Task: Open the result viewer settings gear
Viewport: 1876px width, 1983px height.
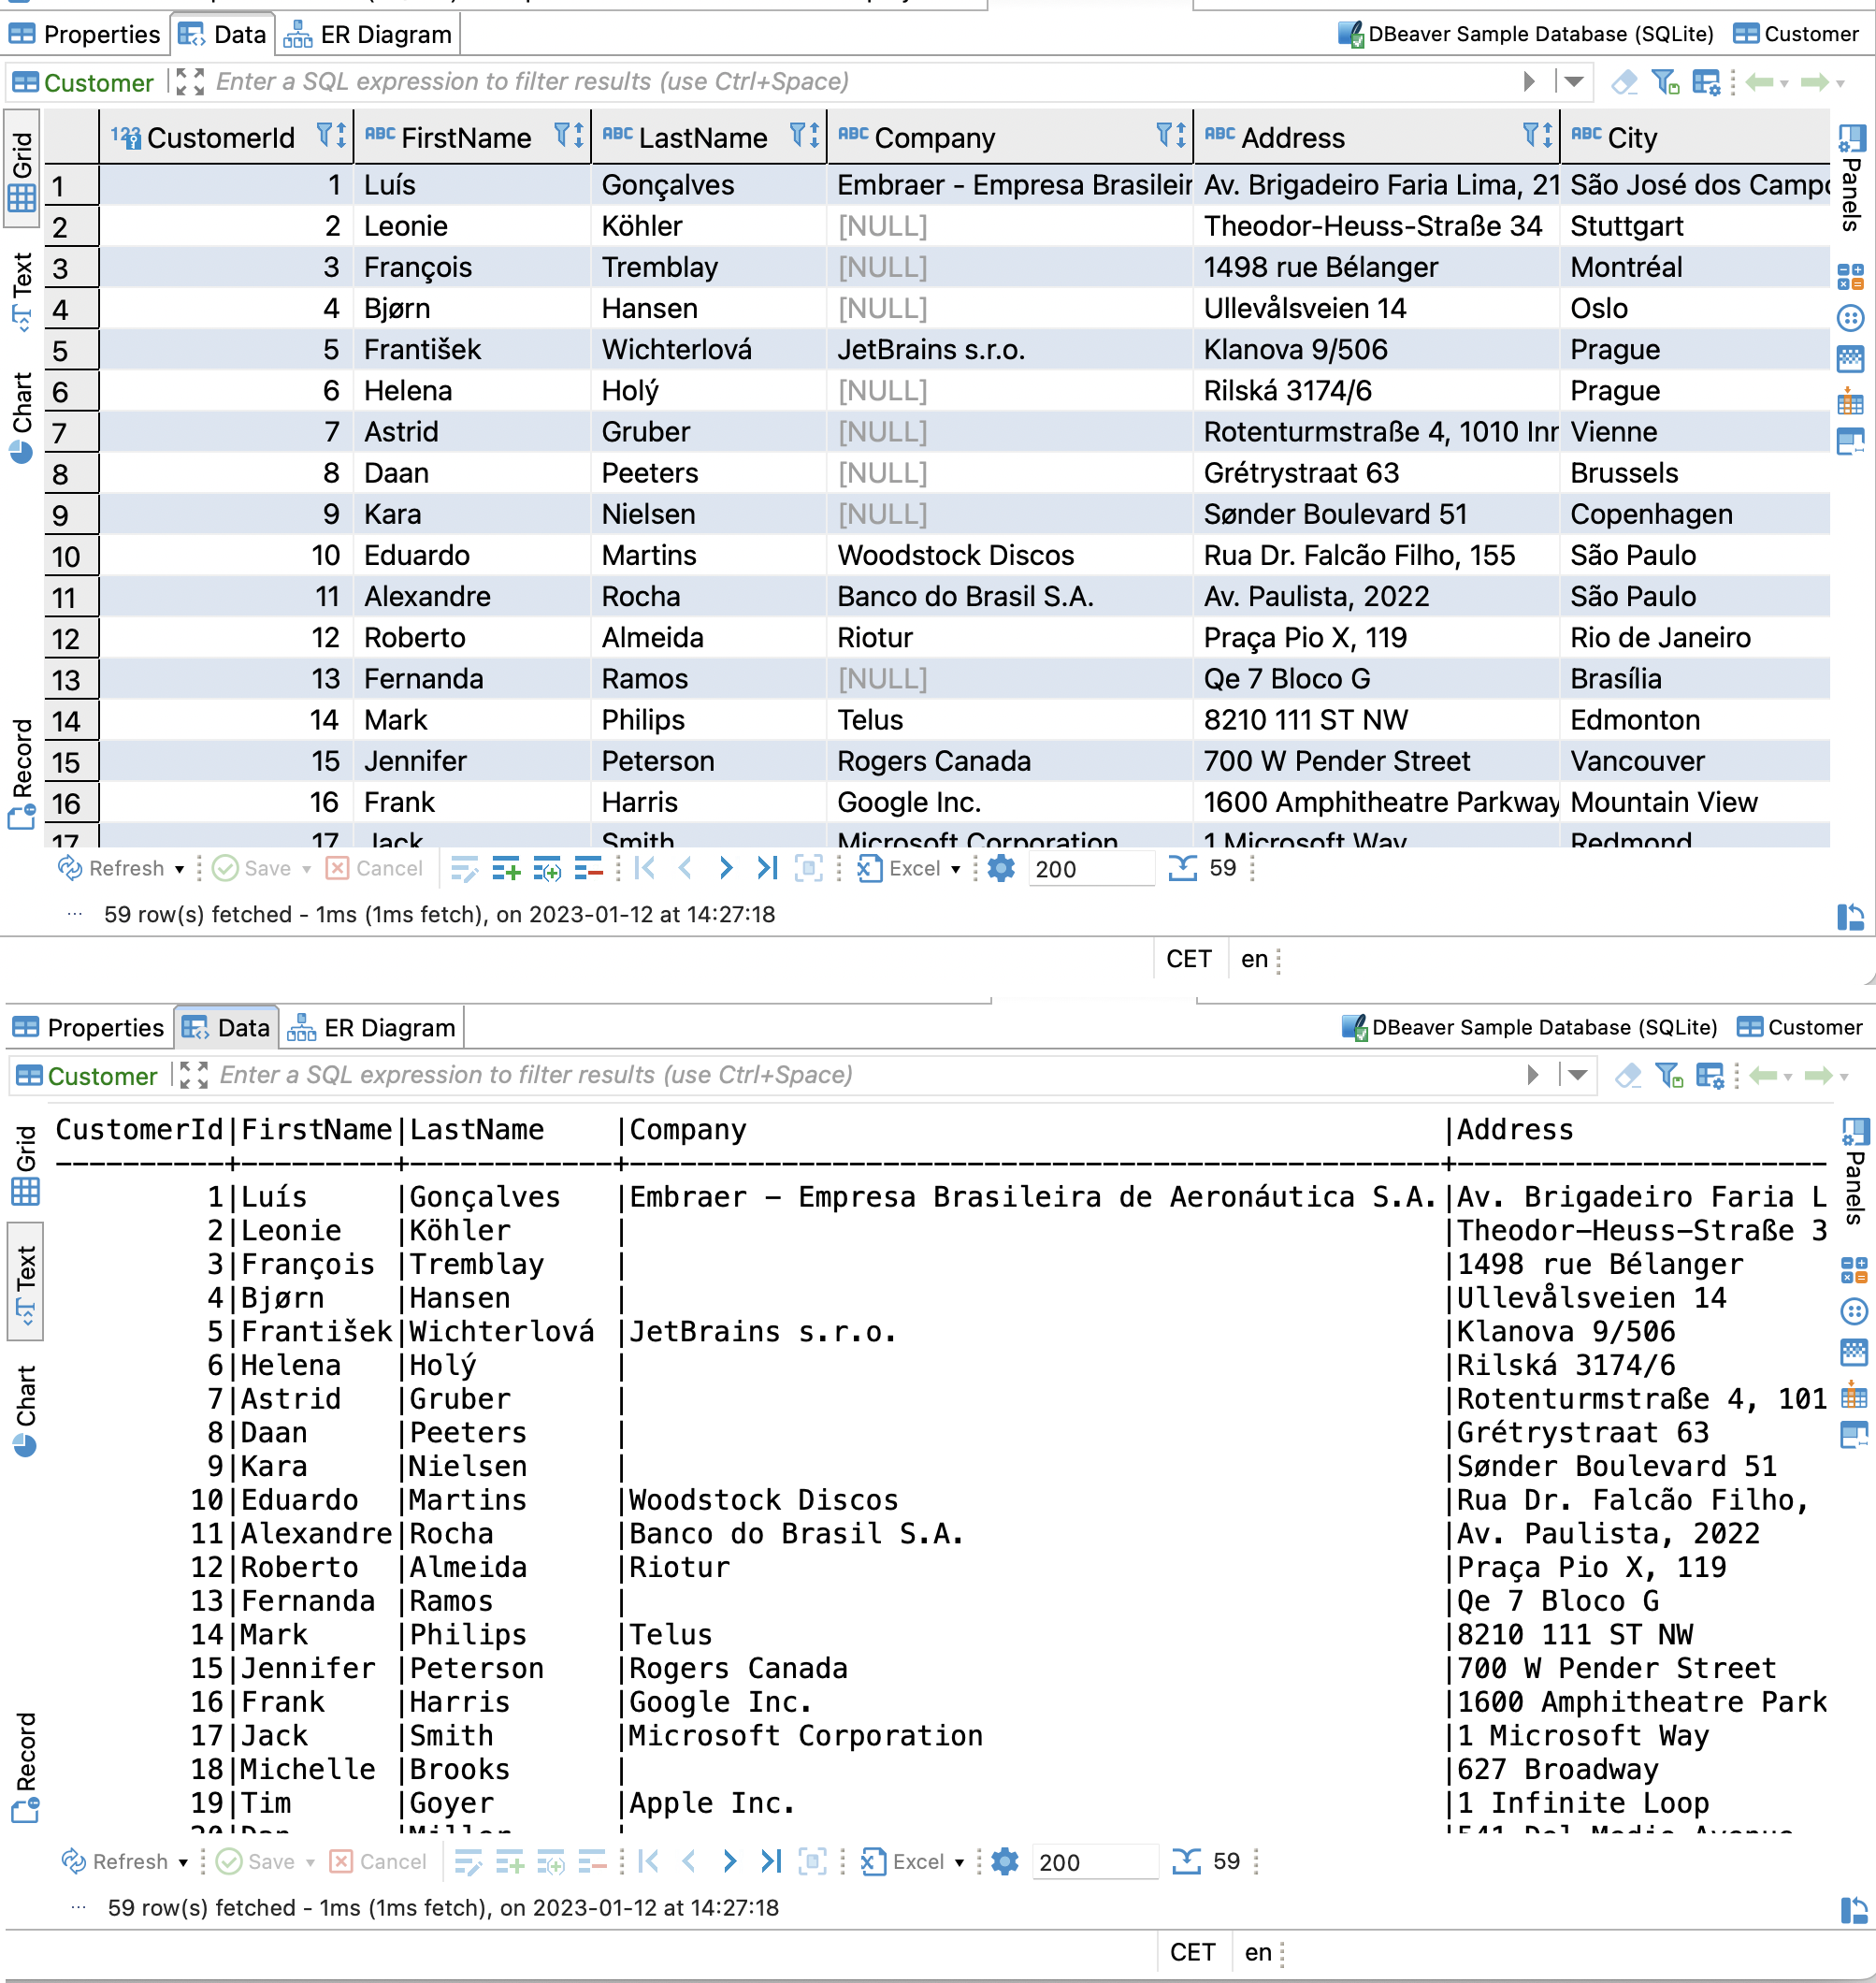Action: point(1000,868)
